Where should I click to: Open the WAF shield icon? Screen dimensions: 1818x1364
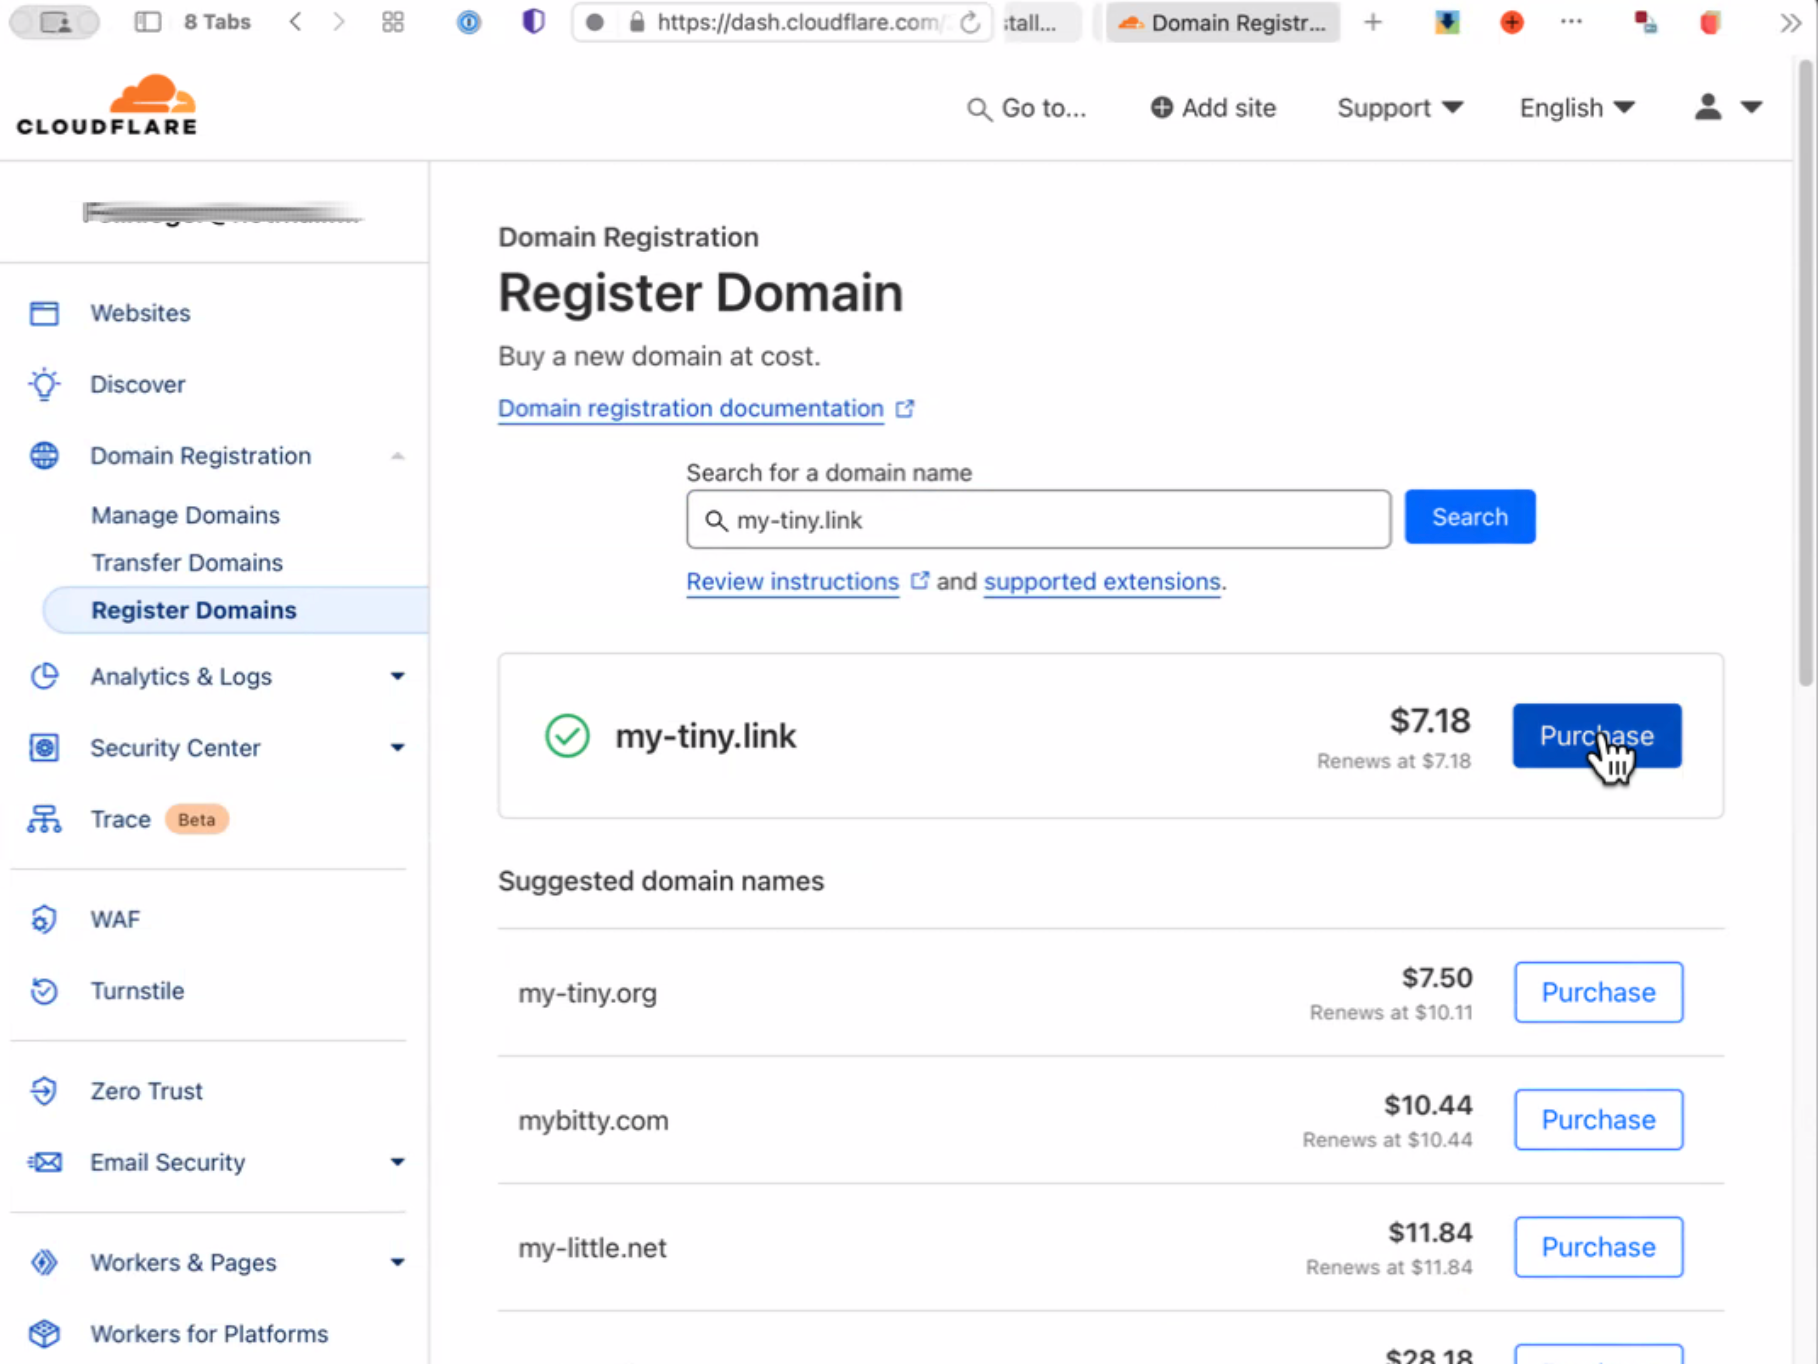(x=44, y=919)
